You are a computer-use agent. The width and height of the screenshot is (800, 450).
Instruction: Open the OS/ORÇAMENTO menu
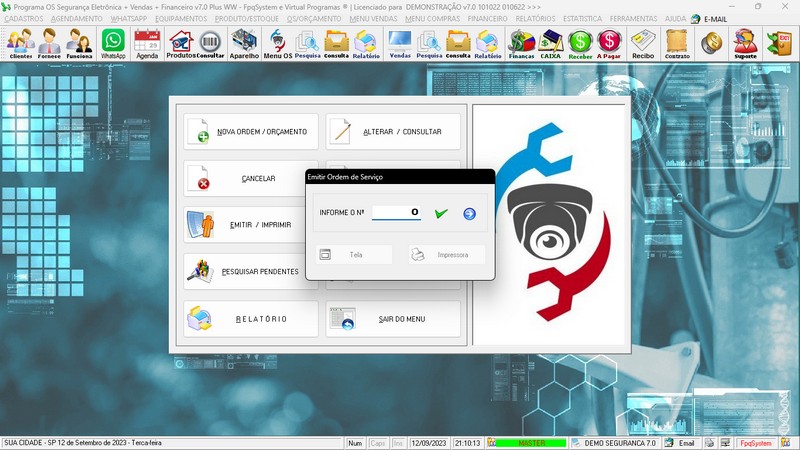(x=314, y=19)
